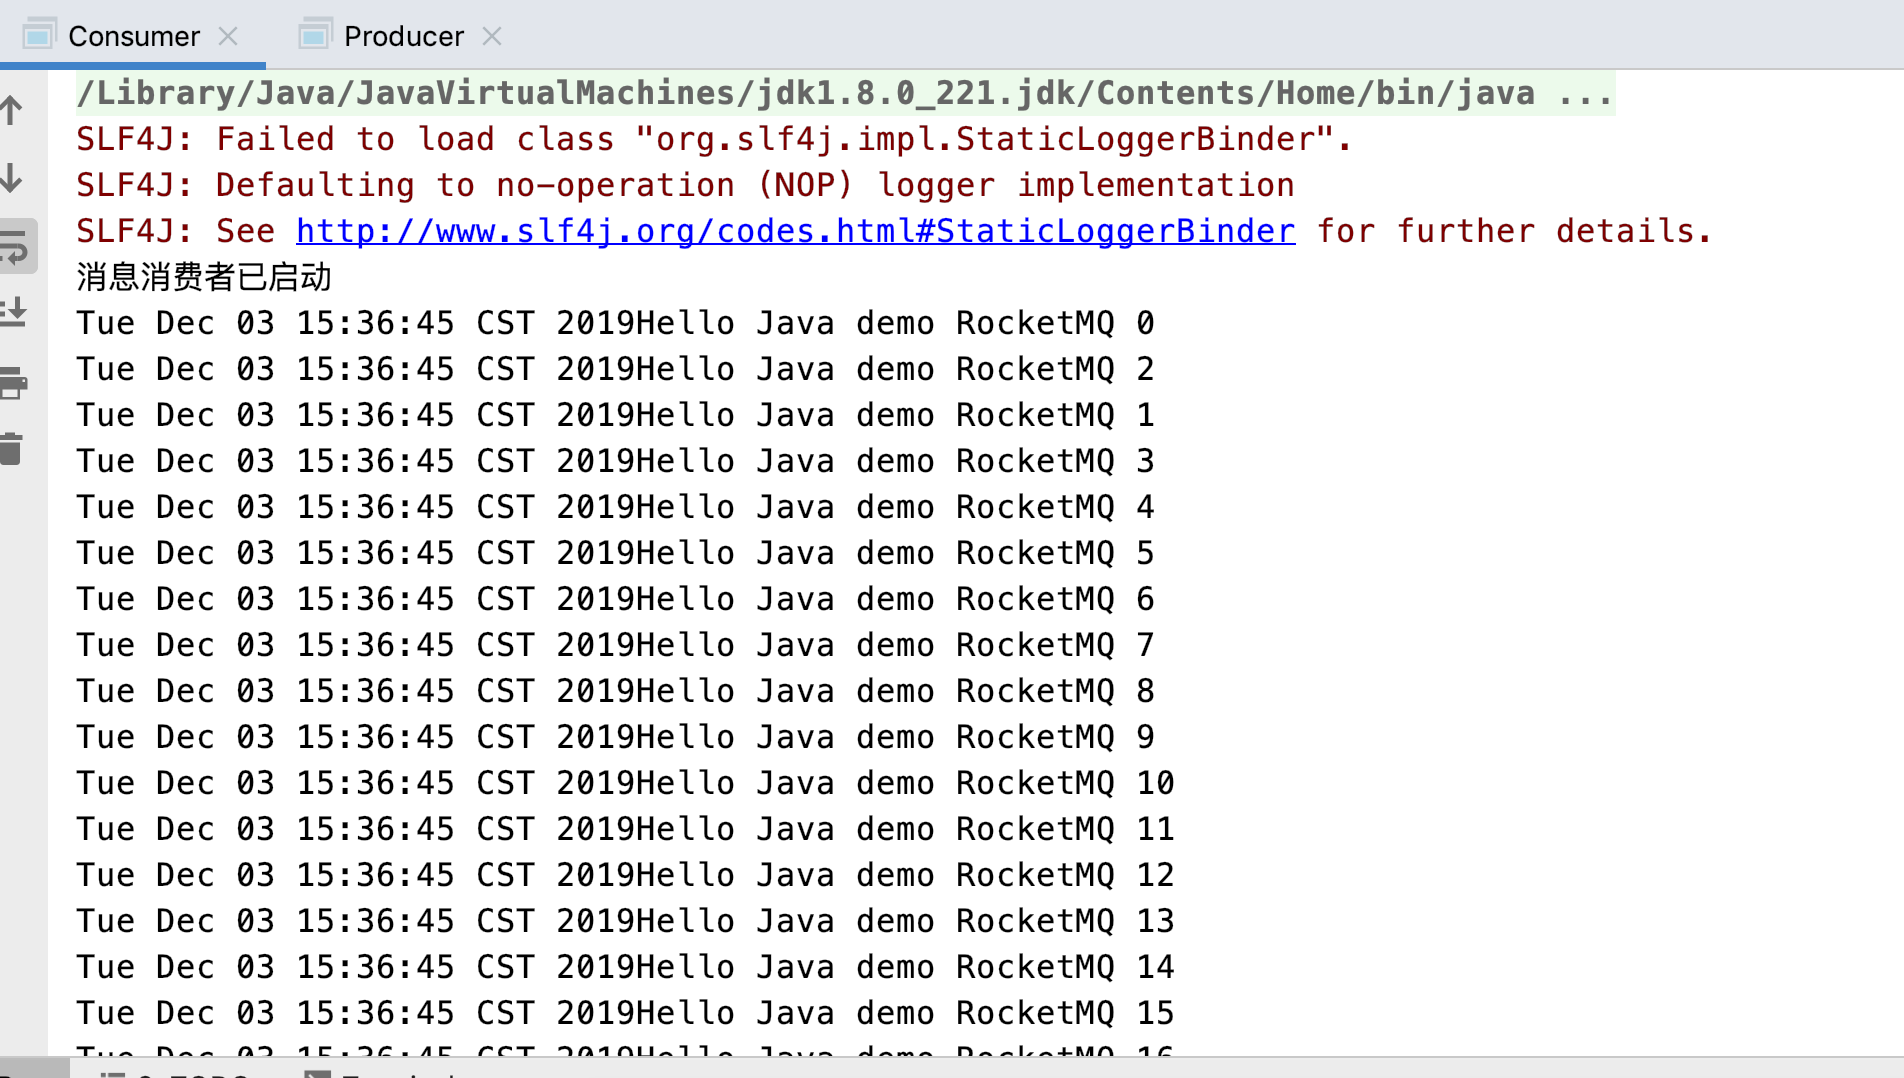Click 'for further details.' in the SLF4J line

click(1514, 231)
